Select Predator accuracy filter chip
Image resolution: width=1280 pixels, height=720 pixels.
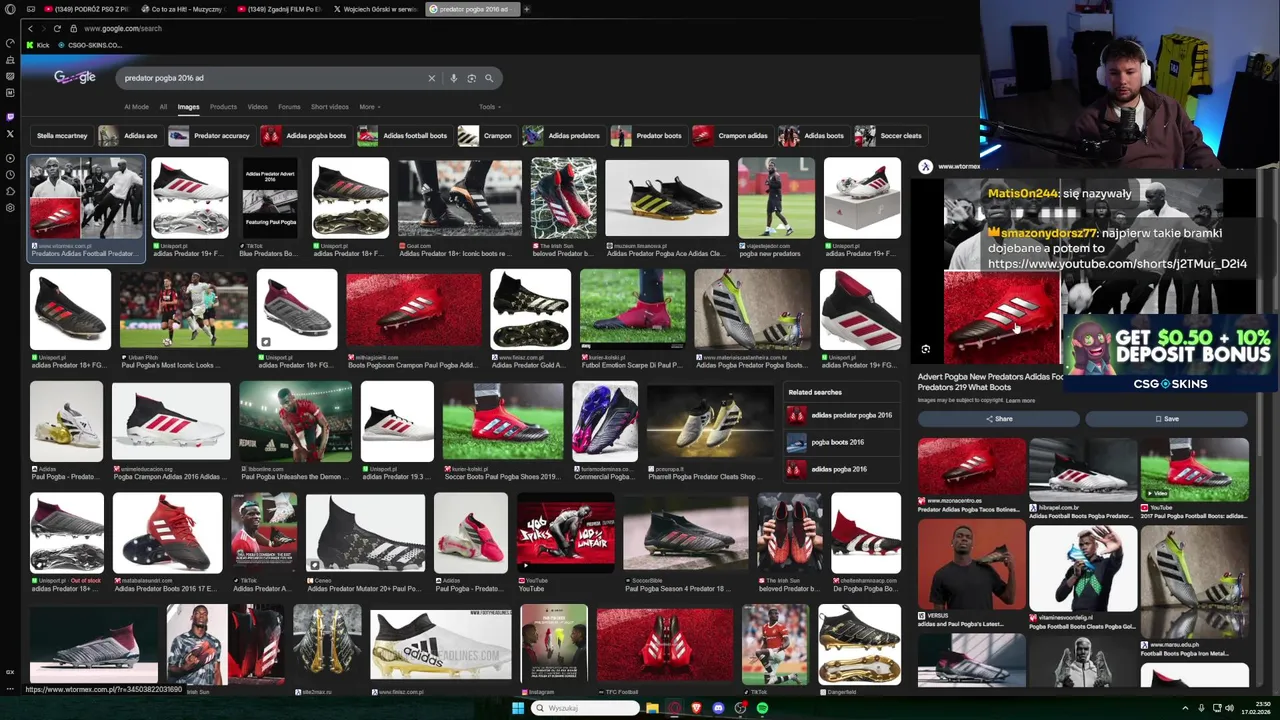(211, 136)
